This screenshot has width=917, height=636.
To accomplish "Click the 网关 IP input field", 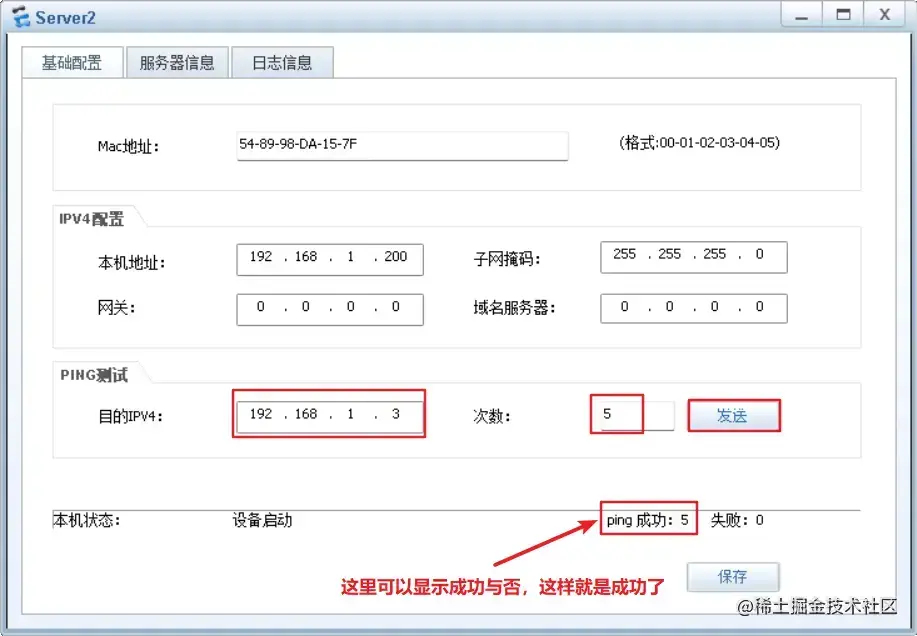I will 330,309.
